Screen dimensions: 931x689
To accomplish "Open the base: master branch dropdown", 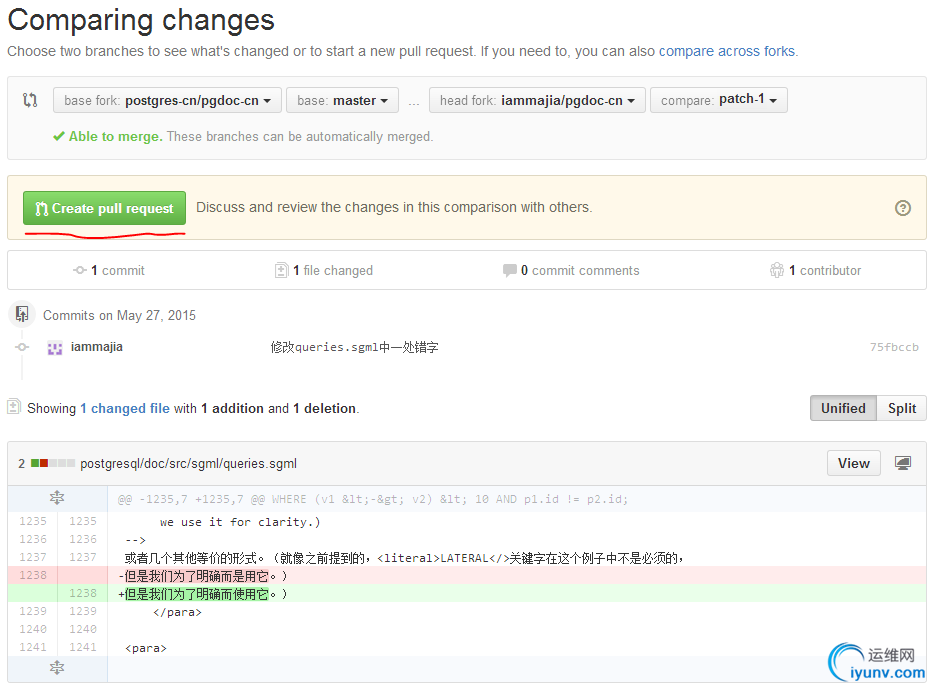I will tap(343, 100).
